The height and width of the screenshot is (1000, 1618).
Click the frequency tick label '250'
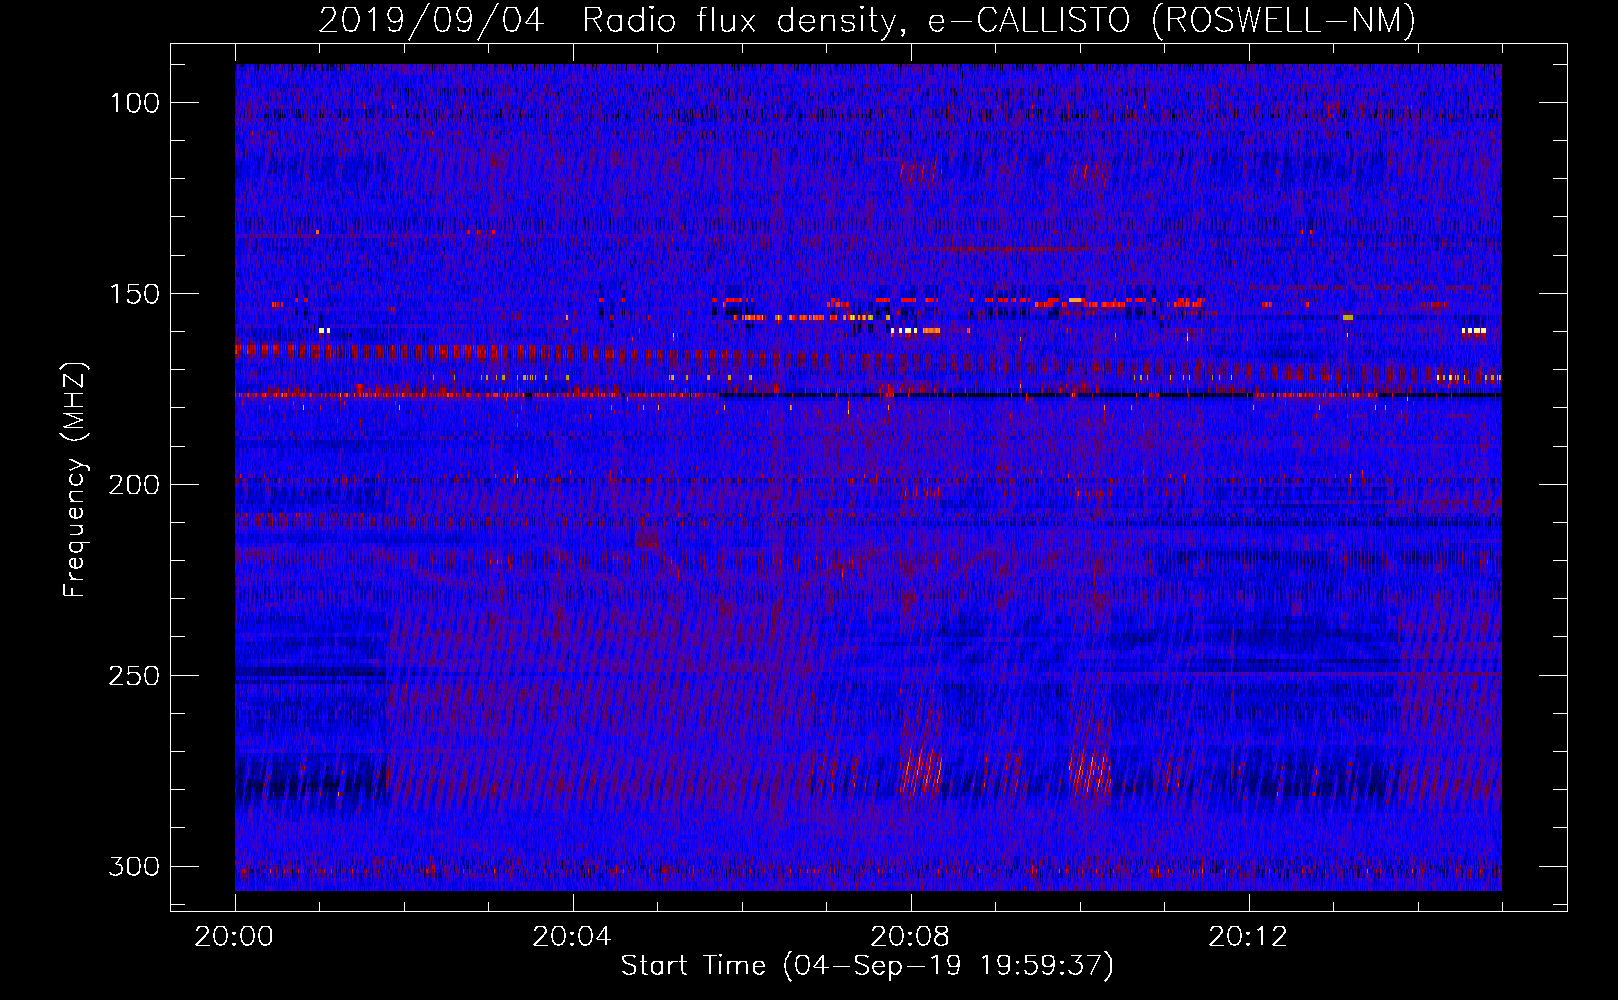[x=134, y=676]
